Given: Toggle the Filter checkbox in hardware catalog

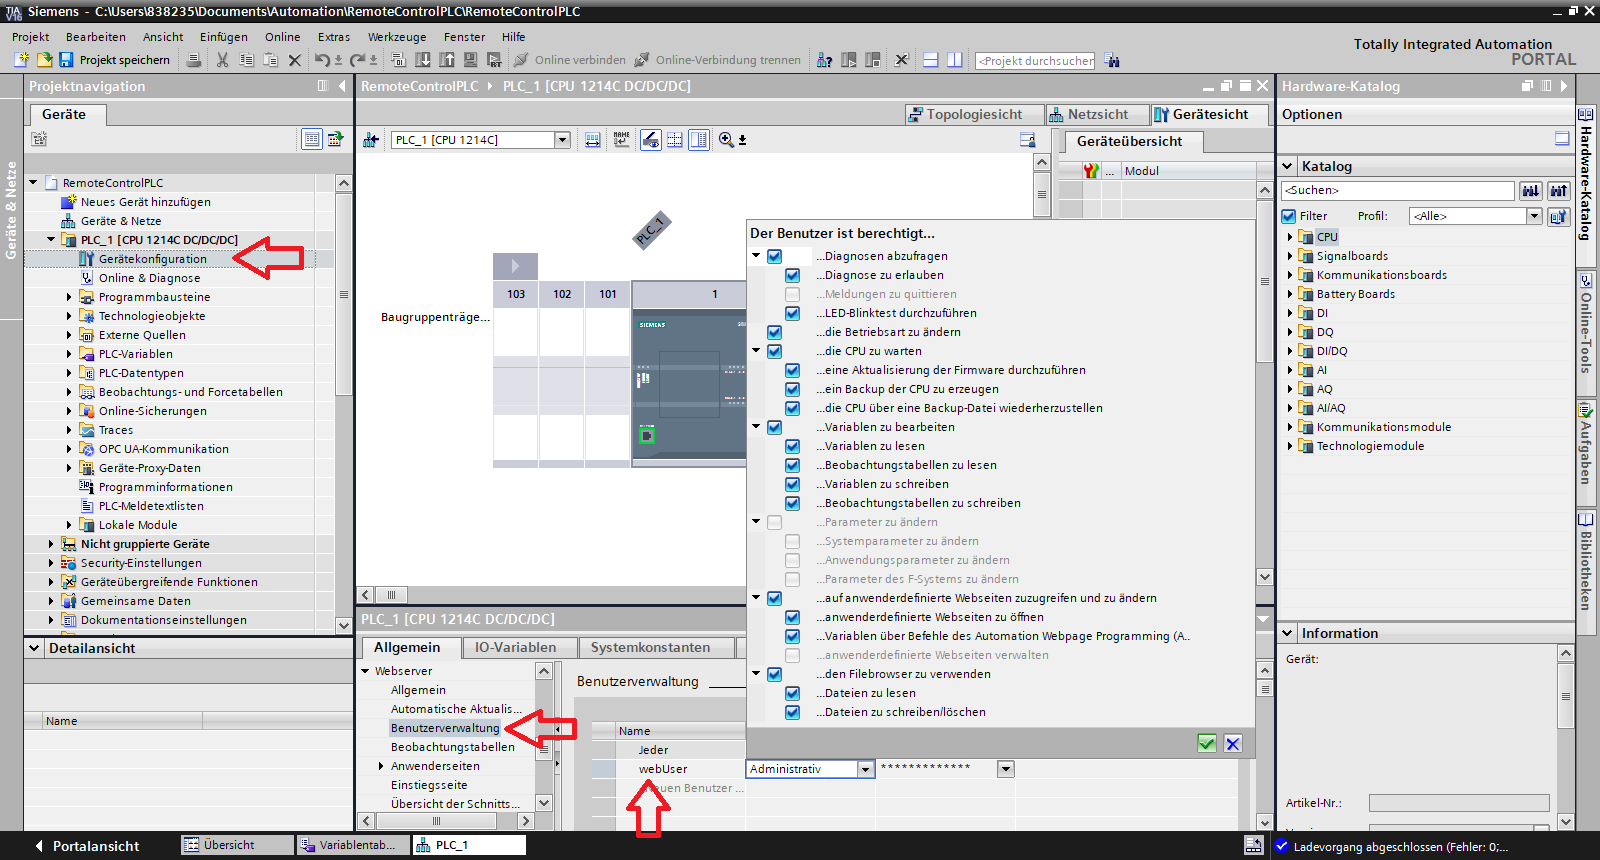Looking at the screenshot, I should pyautogui.click(x=1289, y=216).
